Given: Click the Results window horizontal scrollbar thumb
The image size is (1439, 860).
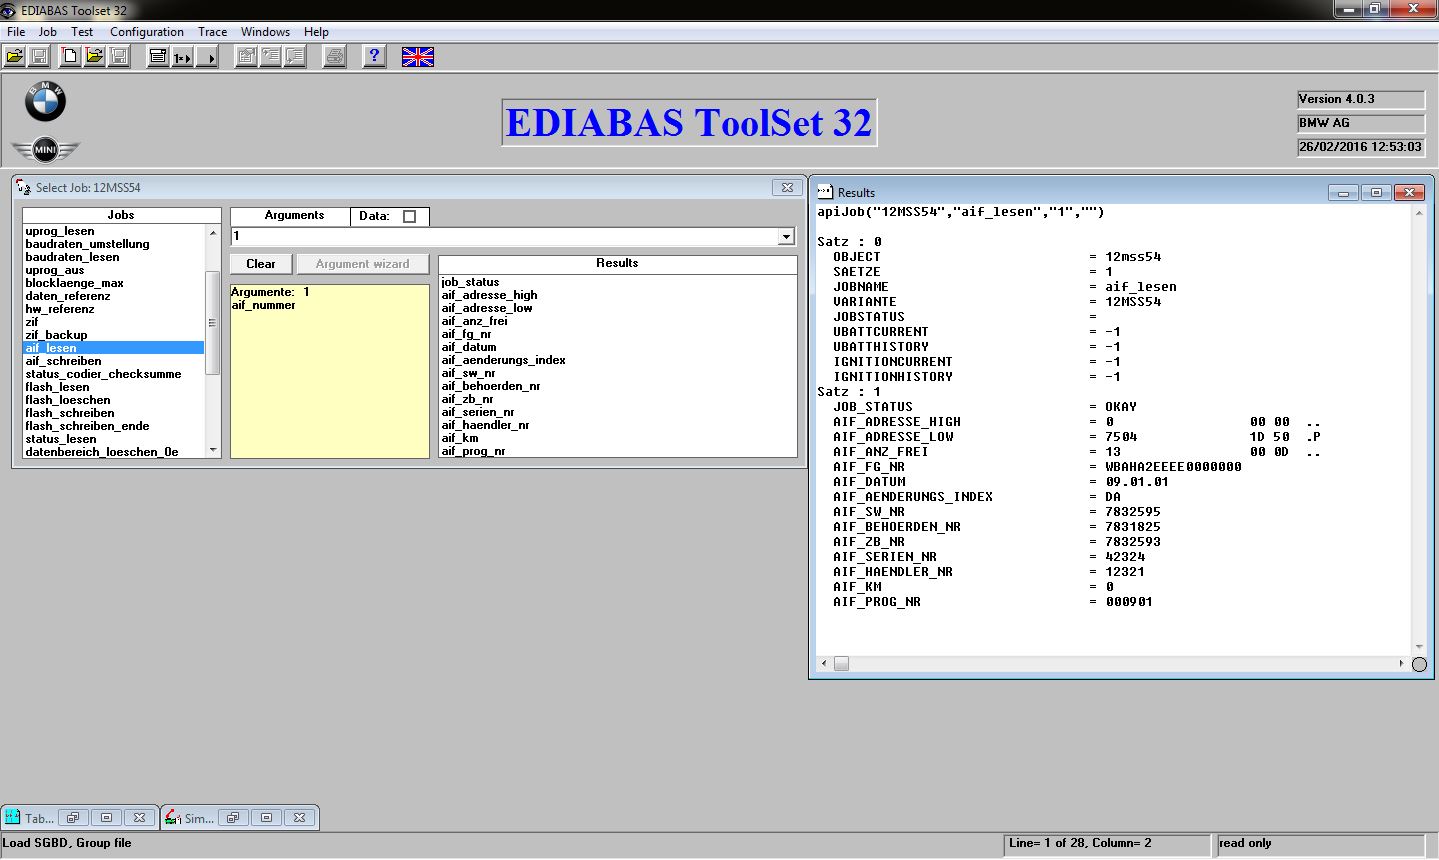Looking at the screenshot, I should pos(842,664).
